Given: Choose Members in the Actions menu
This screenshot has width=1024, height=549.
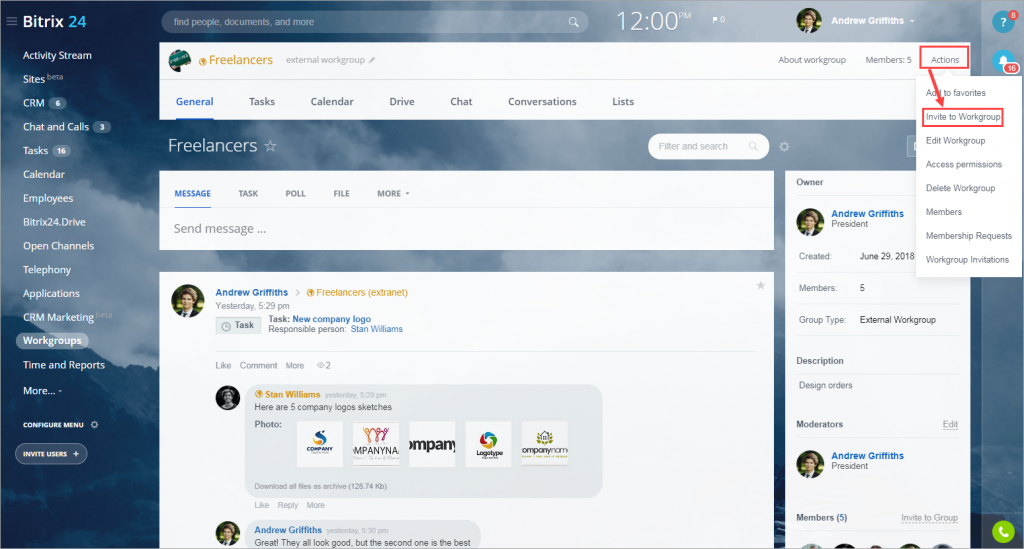Looking at the screenshot, I should (x=943, y=212).
